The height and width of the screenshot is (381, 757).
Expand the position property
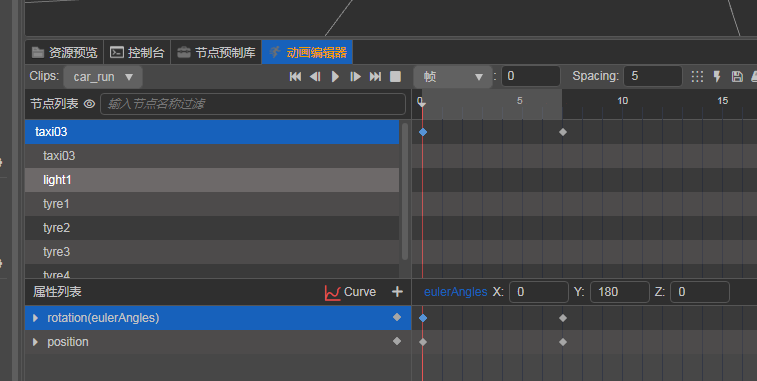[x=35, y=342]
